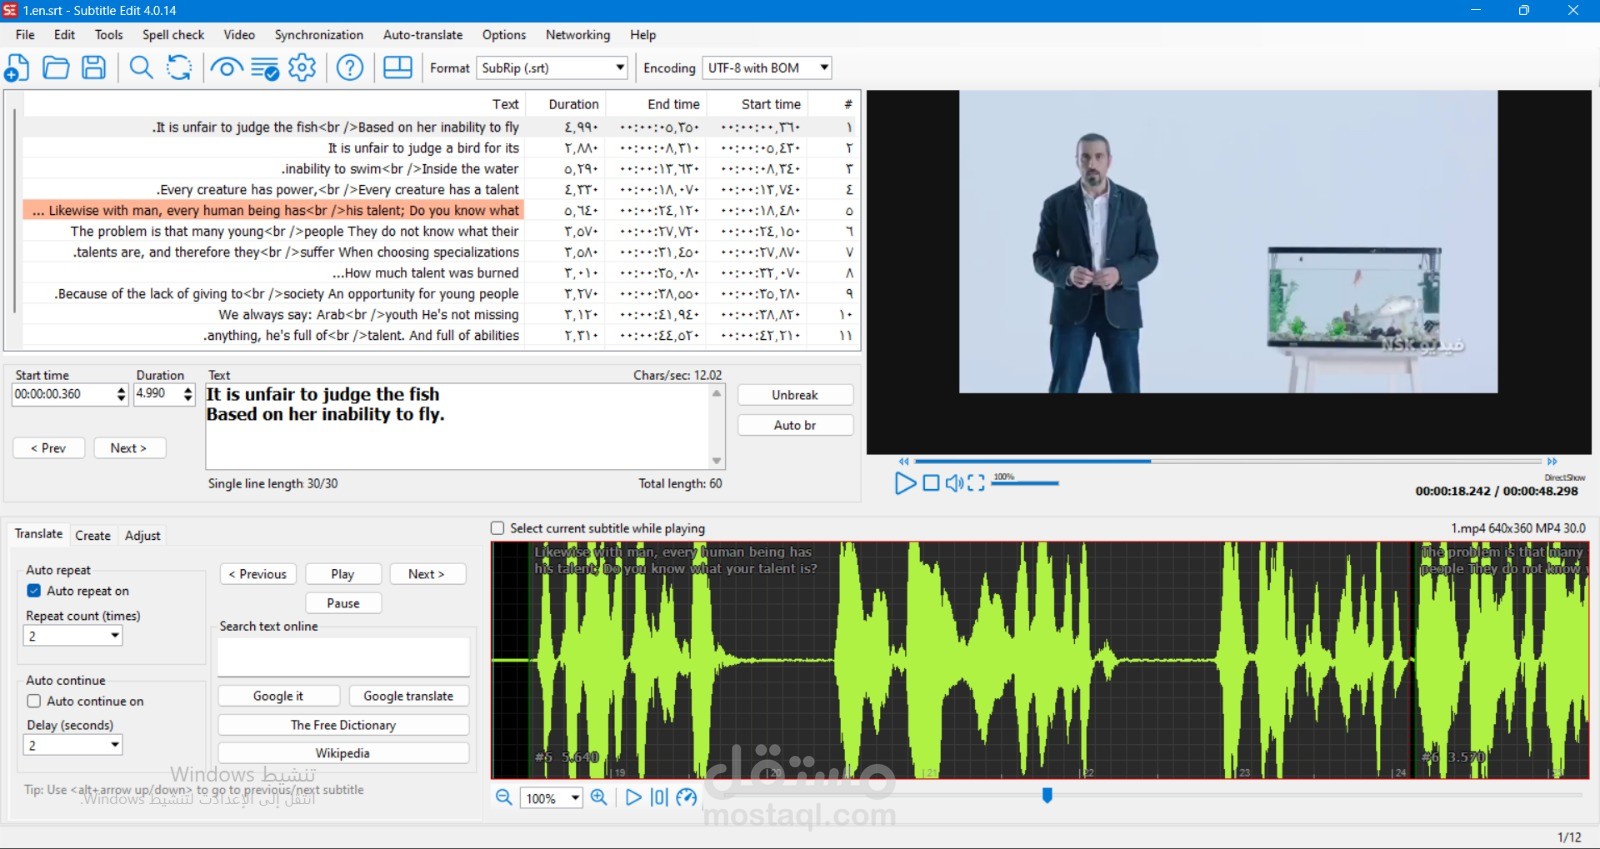Switch to the Create tab
Image resolution: width=1600 pixels, height=849 pixels.
(x=93, y=535)
